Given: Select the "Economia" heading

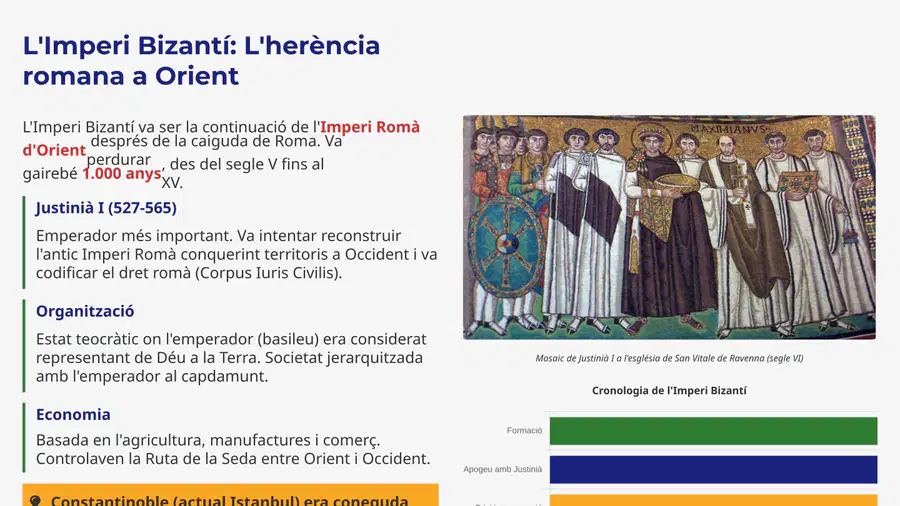Looking at the screenshot, I should point(73,414).
